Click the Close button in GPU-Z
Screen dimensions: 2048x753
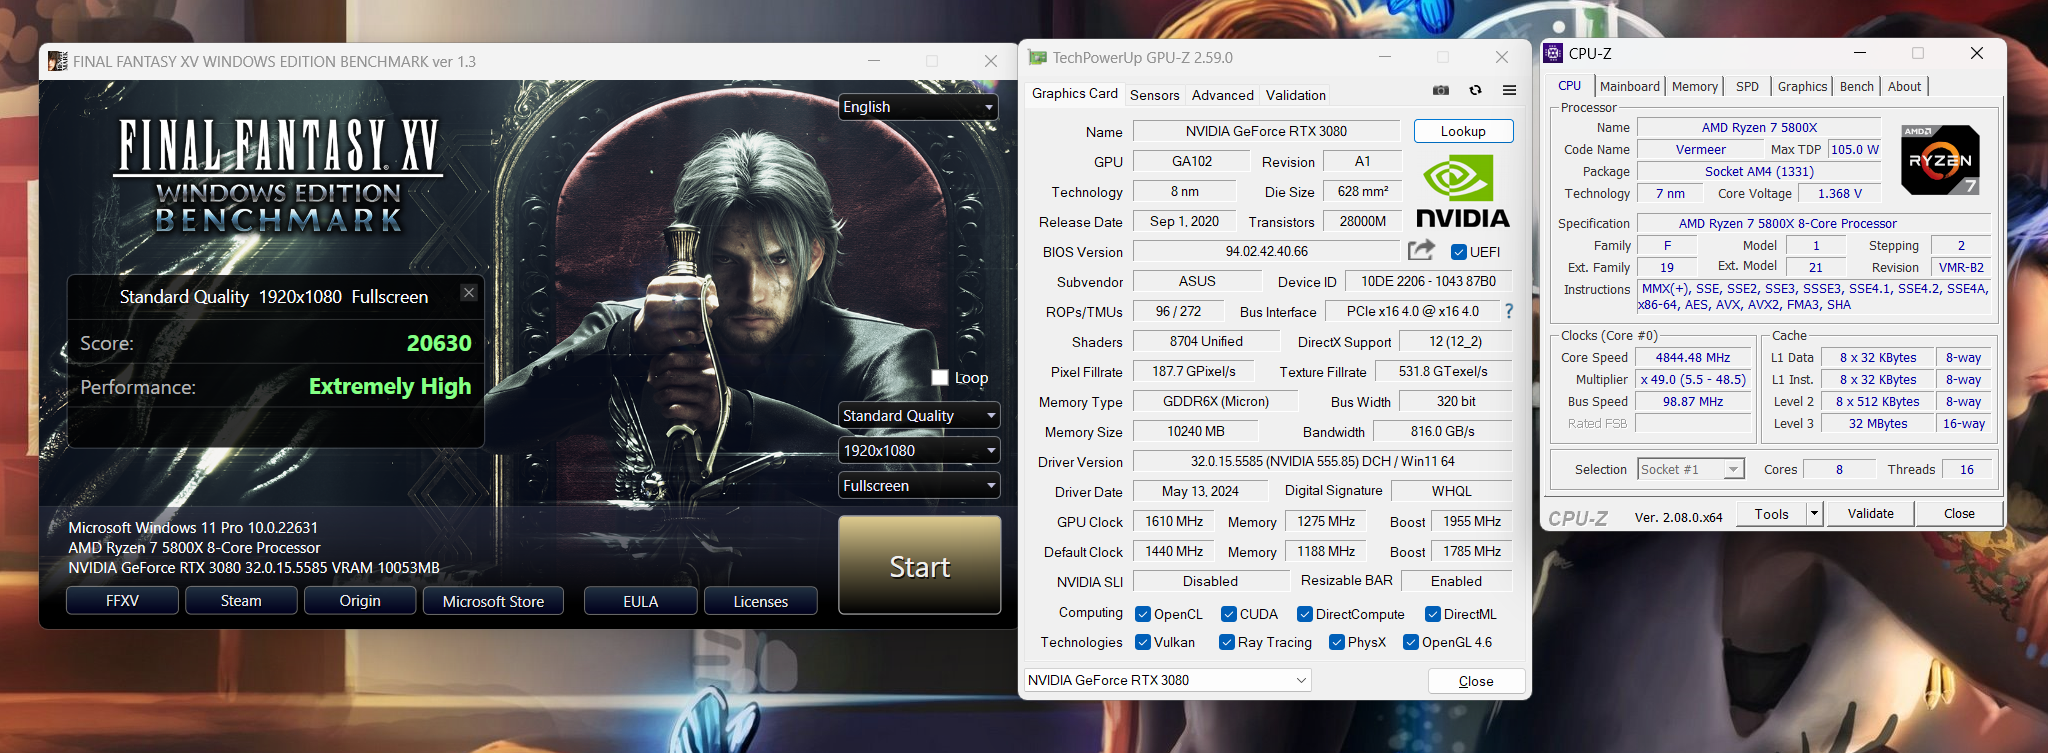(x=1476, y=681)
